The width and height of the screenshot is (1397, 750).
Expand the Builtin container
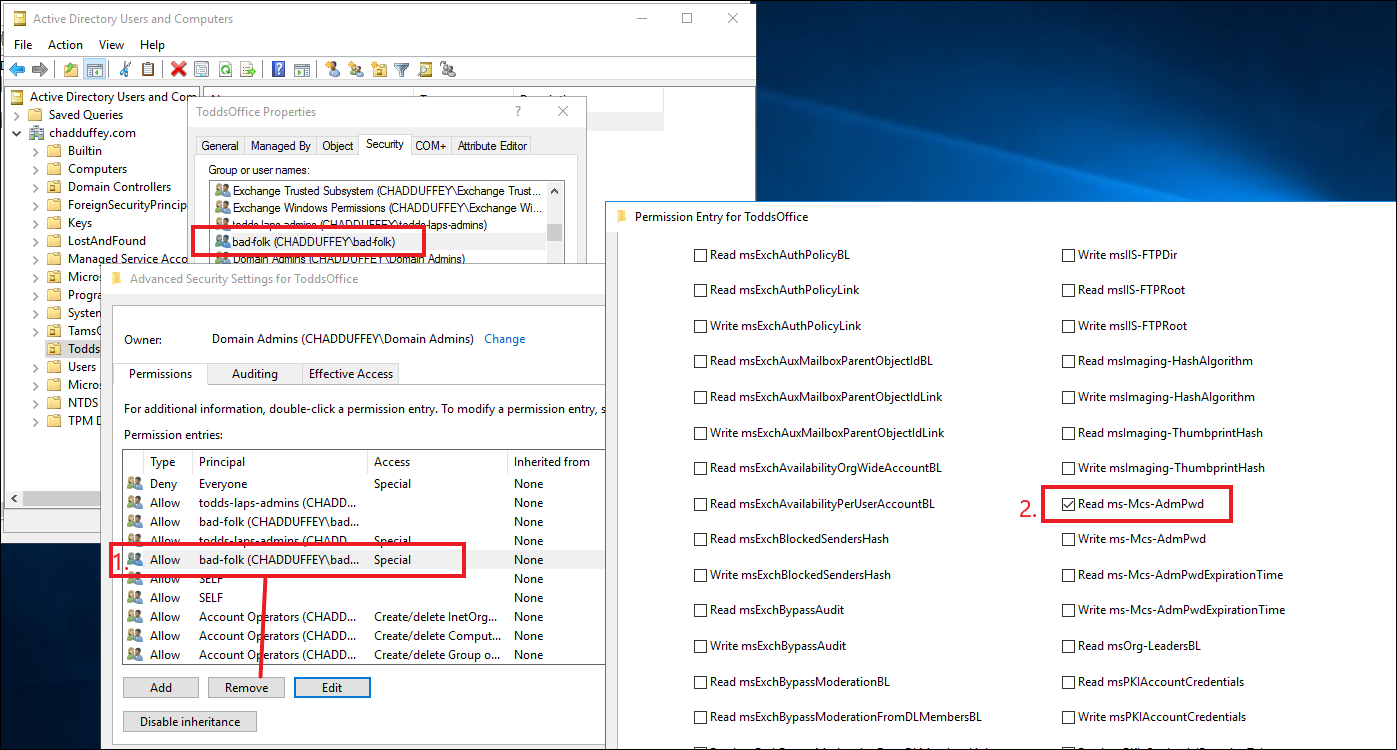pyautogui.click(x=36, y=151)
